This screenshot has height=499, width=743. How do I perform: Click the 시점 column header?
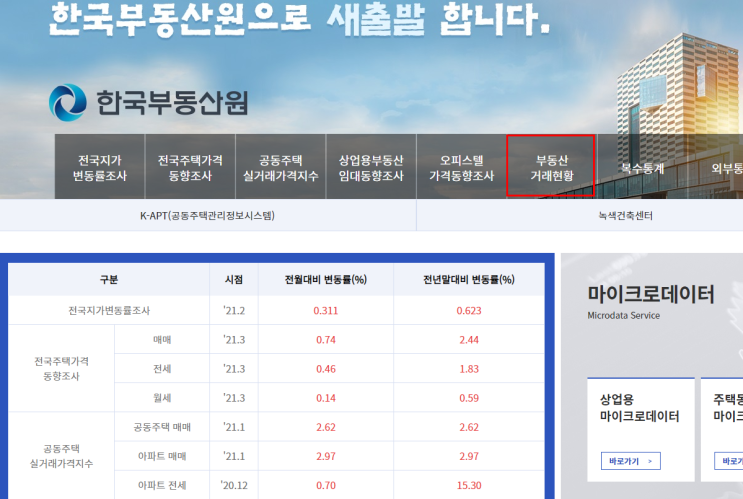[x=234, y=280]
